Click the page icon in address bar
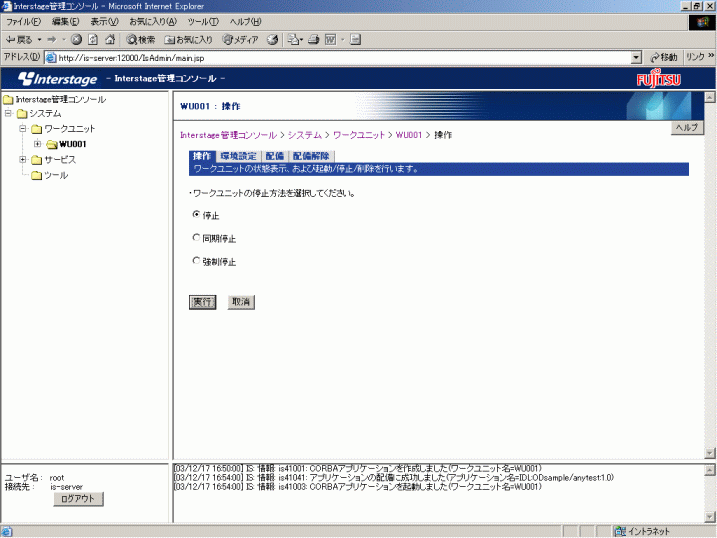Image resolution: width=717 pixels, height=538 pixels. tap(51, 58)
